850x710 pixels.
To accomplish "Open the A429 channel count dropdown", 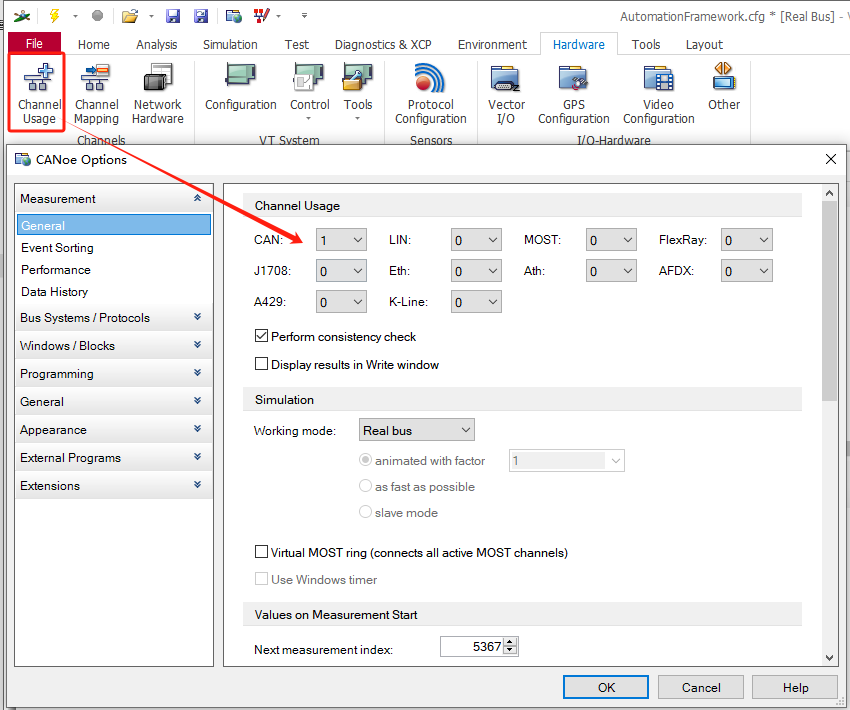I will pyautogui.click(x=342, y=302).
